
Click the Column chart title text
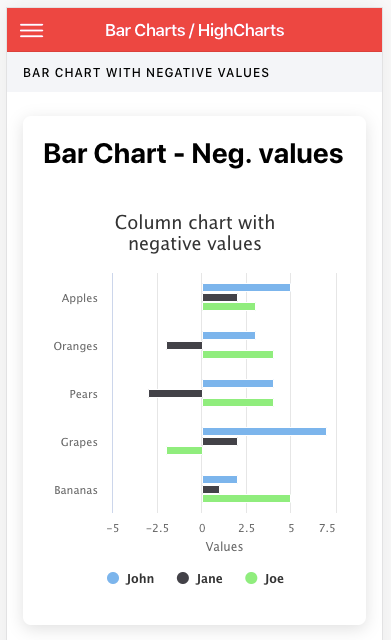(195, 233)
